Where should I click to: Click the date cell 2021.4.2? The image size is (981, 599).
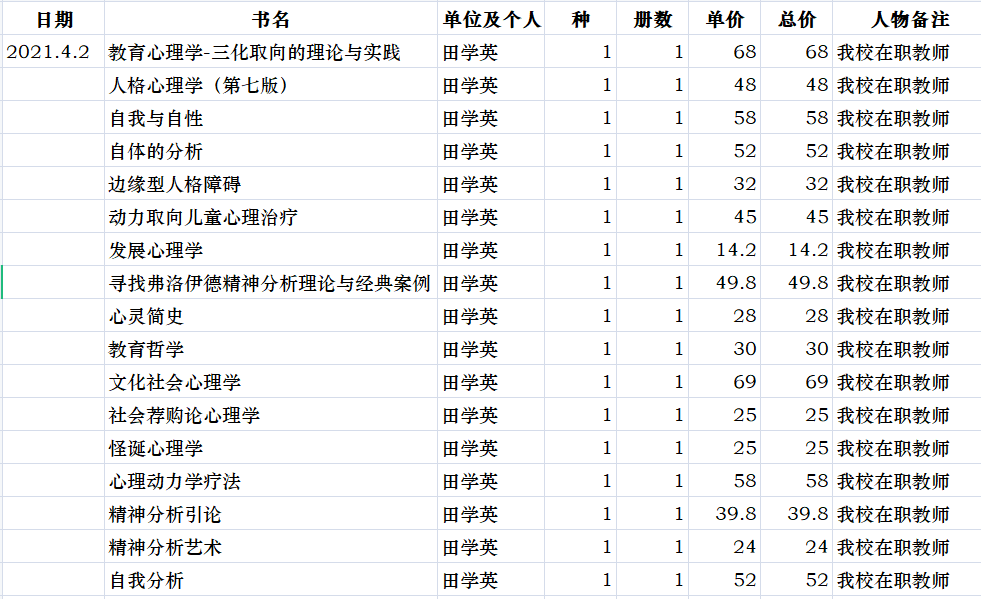[x=53, y=51]
